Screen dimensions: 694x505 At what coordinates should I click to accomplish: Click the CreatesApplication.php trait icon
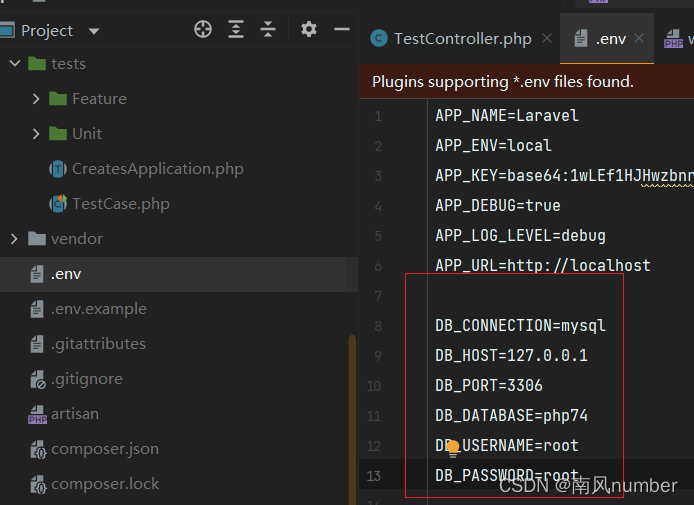58,169
